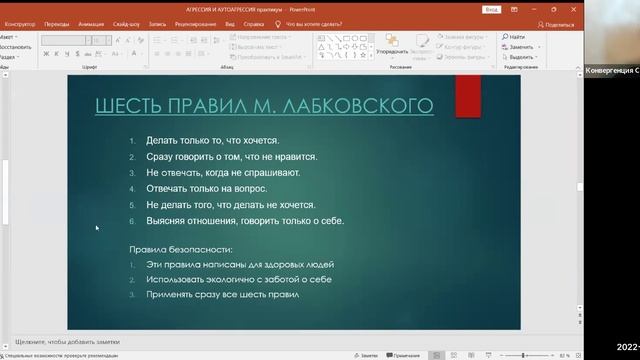
Task: Open the Select (Выделить) dropdown
Action: point(520,57)
